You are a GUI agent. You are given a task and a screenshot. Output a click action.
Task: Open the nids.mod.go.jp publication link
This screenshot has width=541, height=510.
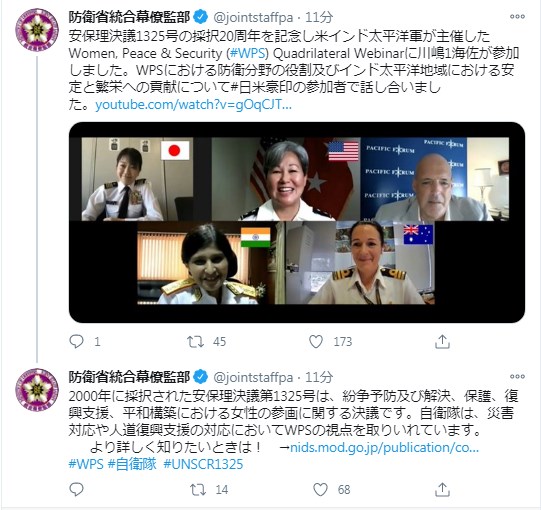click(384, 447)
